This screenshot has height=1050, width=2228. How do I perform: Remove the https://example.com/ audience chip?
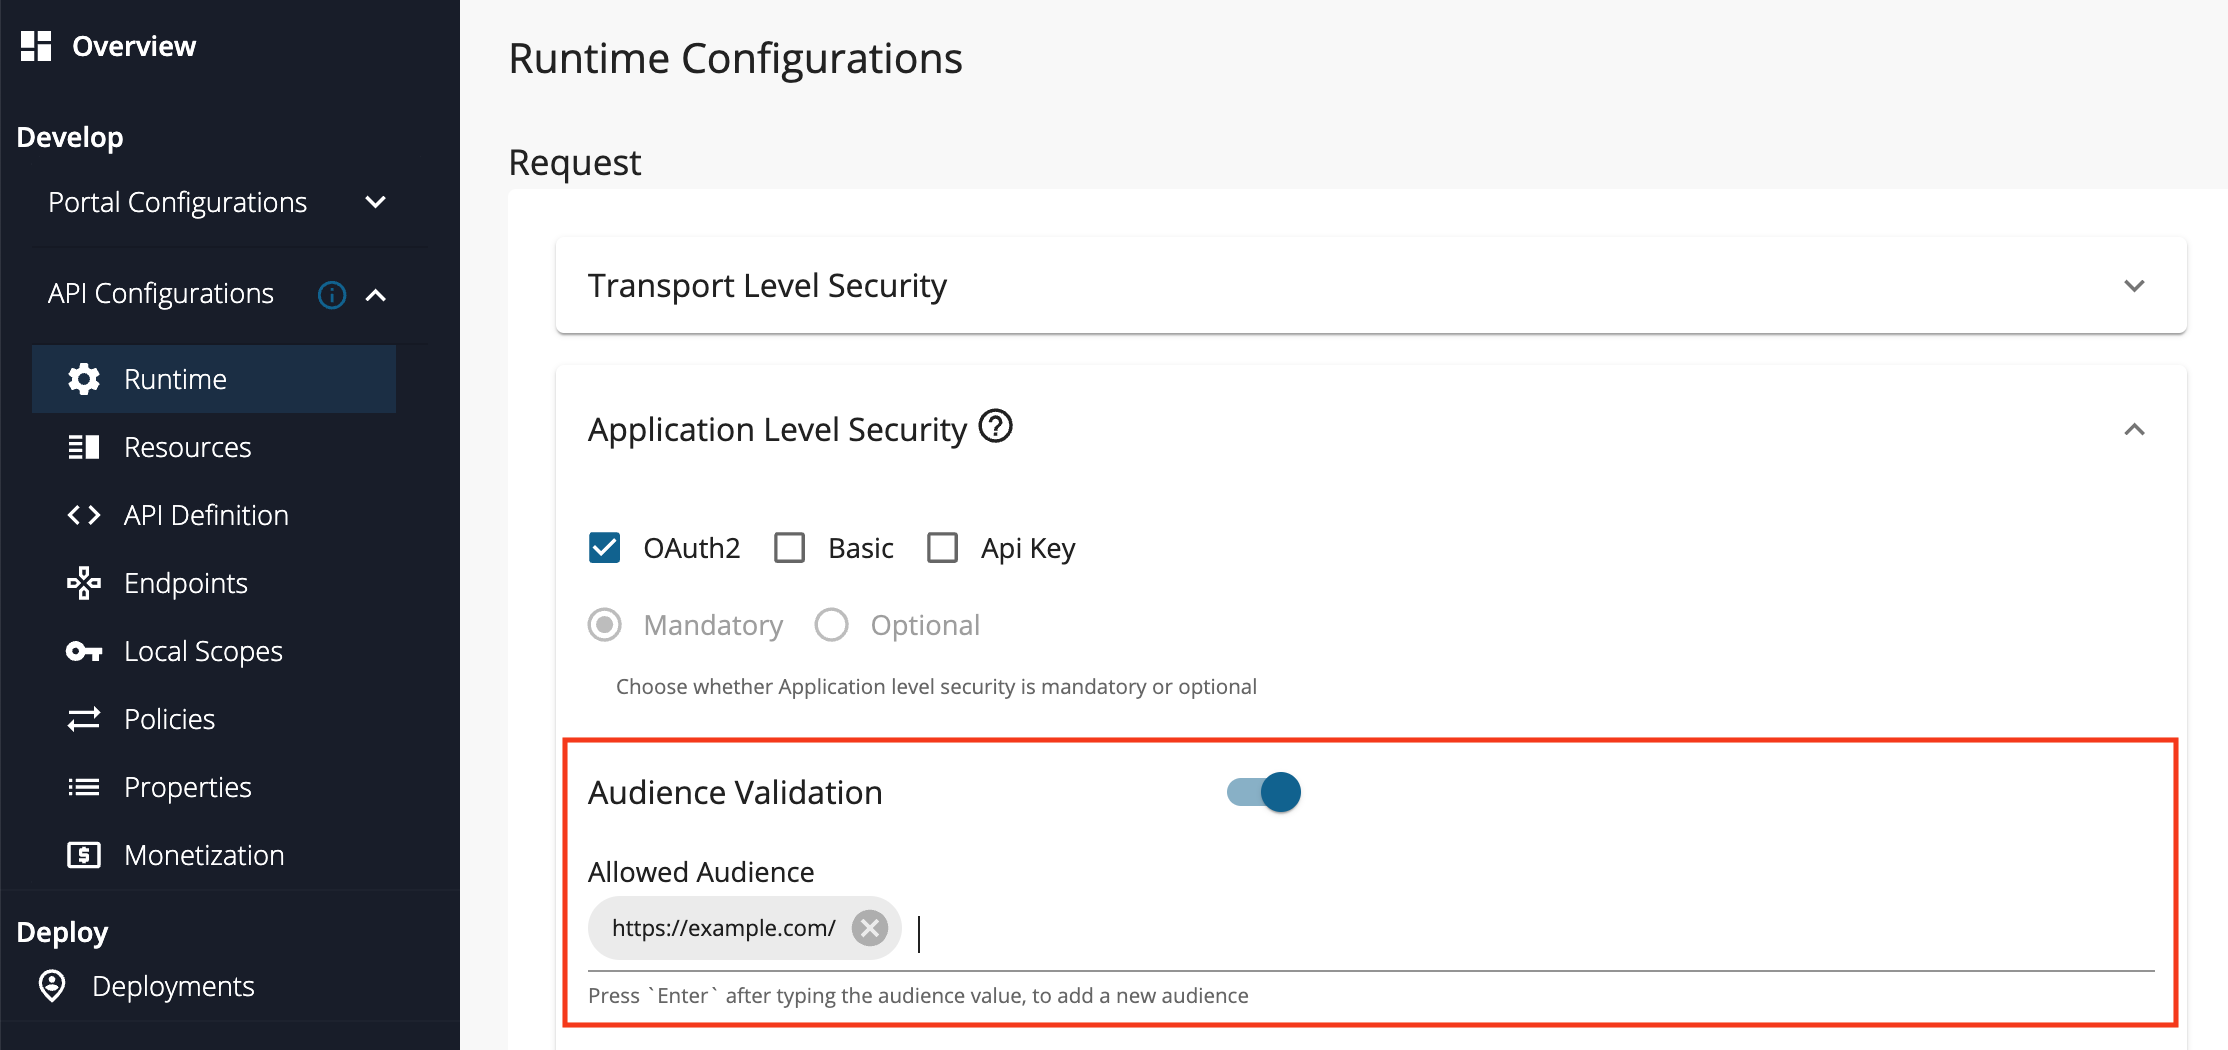point(869,928)
